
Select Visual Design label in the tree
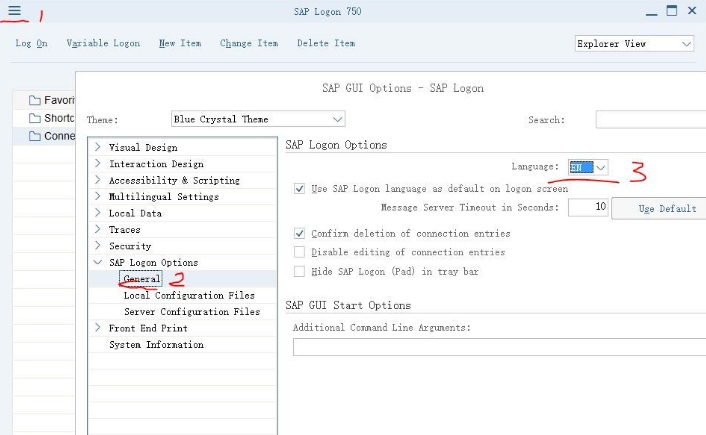pos(143,147)
